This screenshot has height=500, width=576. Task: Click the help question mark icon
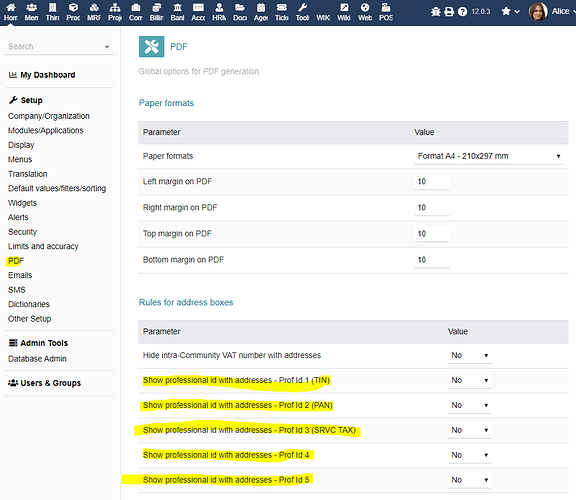coord(462,12)
